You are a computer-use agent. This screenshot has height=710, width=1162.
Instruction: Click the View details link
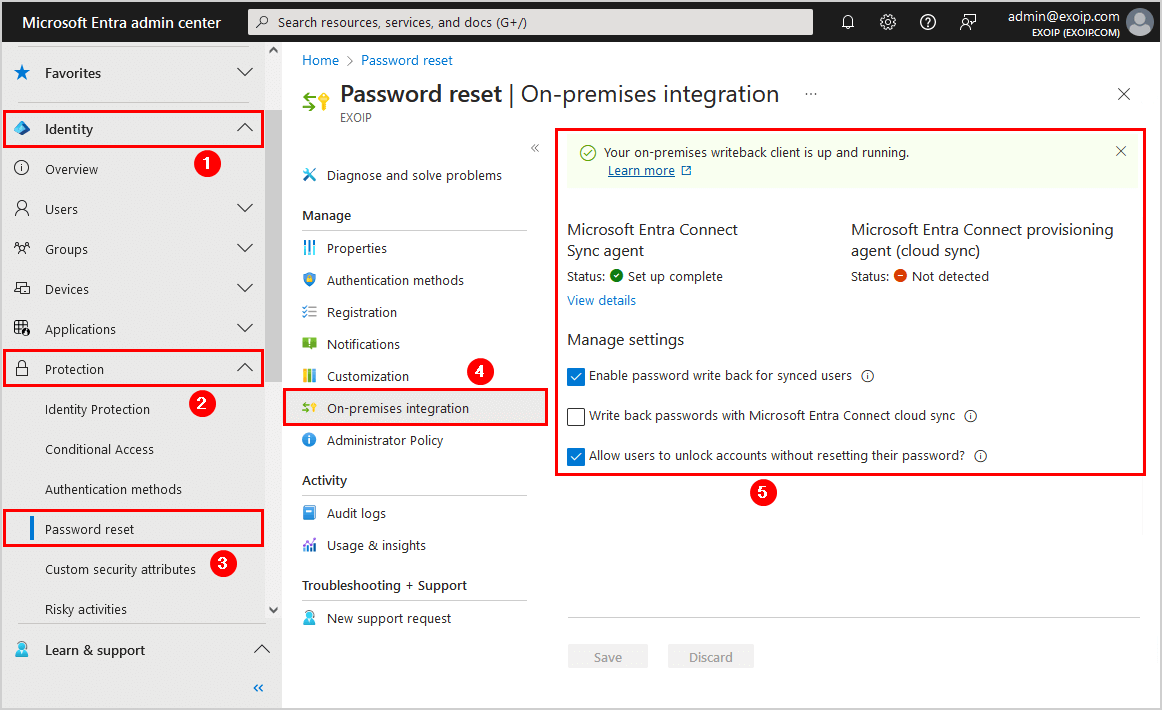(601, 300)
